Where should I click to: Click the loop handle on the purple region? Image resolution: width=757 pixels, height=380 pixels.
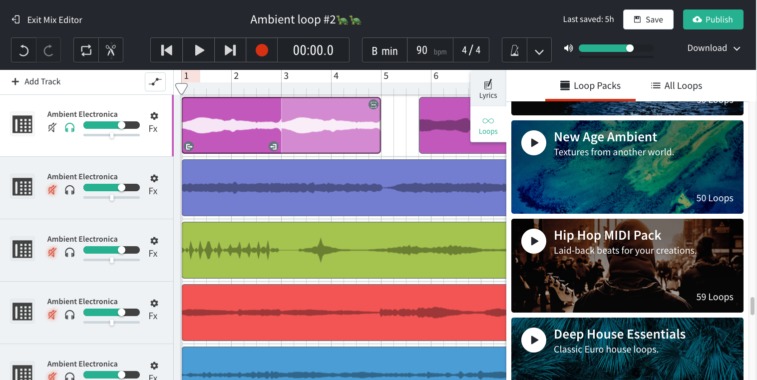click(373, 104)
